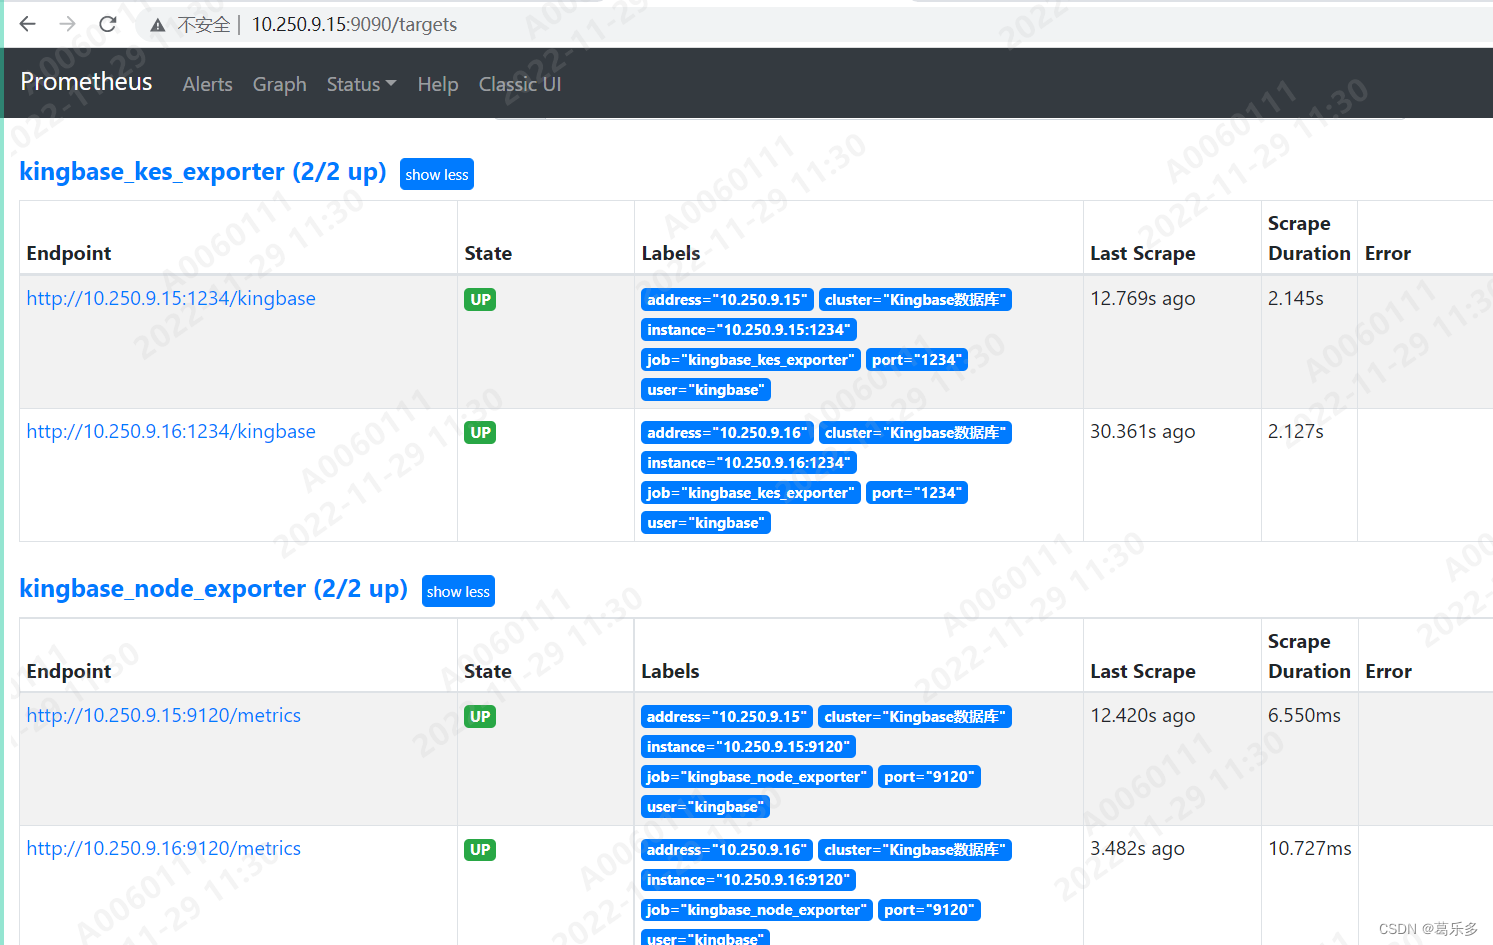
Task: Click user="kingbase" label in 10.250.9.15:9120 row
Action: 705,807
